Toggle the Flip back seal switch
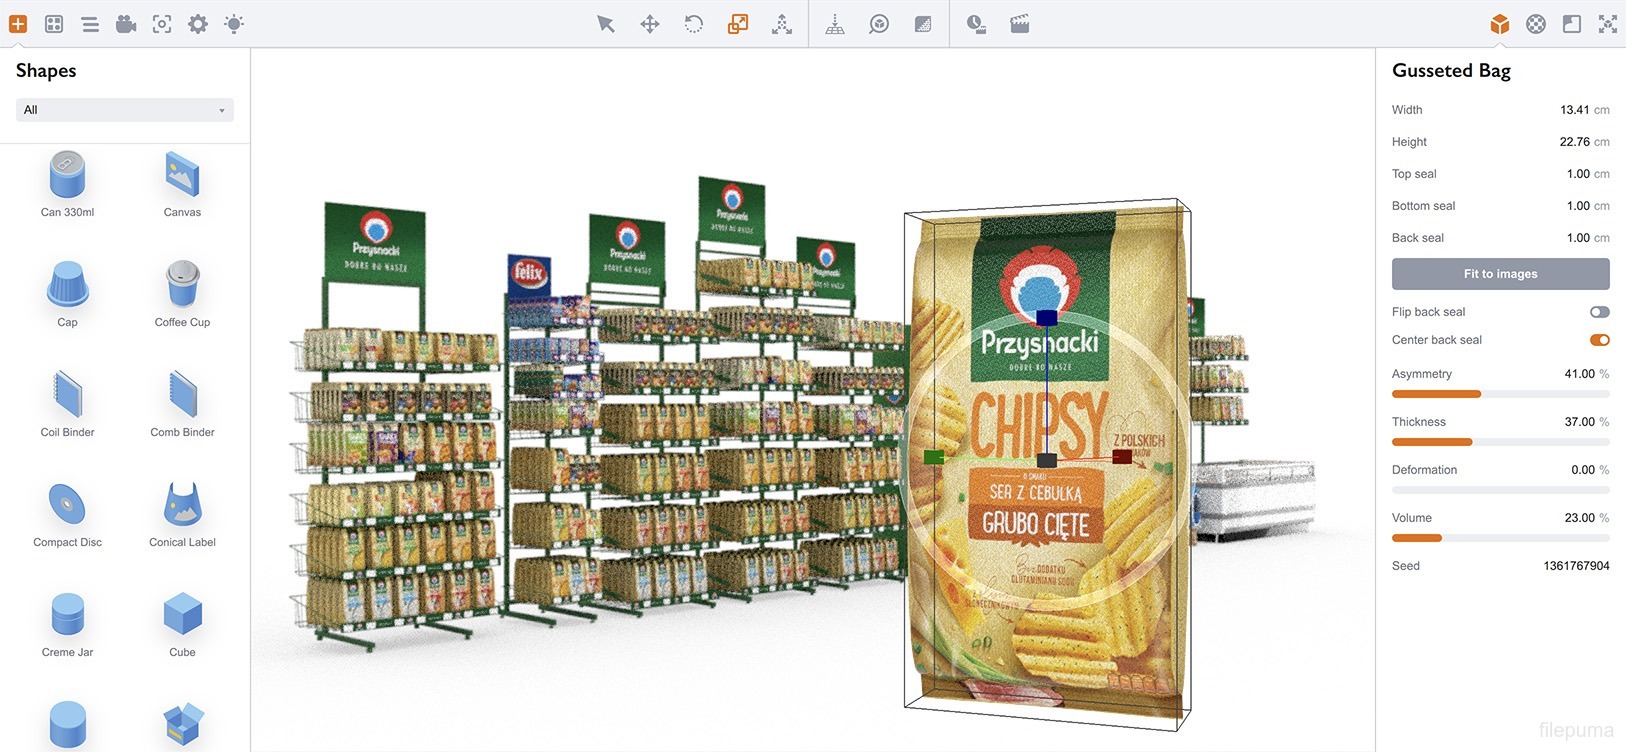This screenshot has width=1626, height=752. click(x=1599, y=312)
